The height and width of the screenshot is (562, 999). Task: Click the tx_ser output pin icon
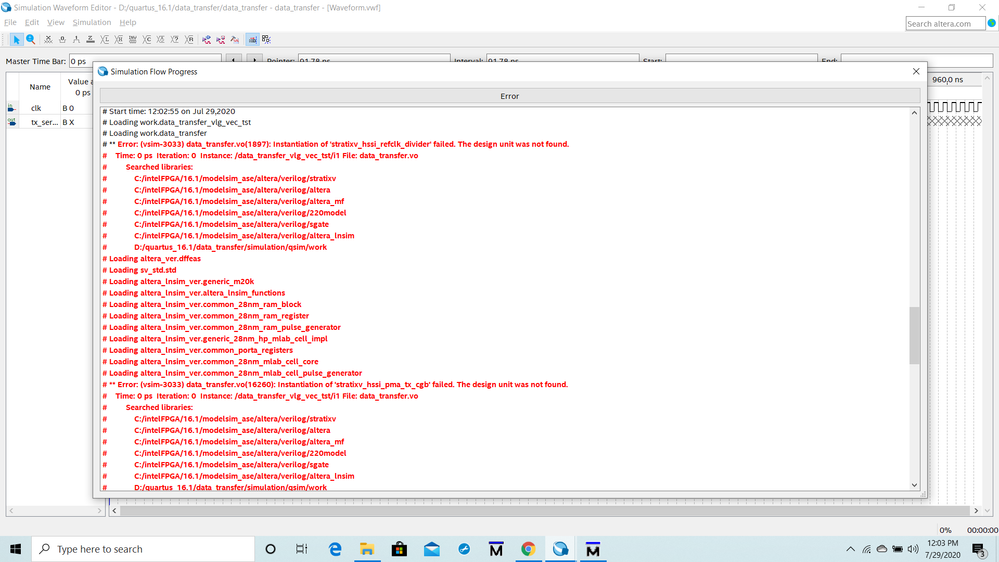point(11,122)
